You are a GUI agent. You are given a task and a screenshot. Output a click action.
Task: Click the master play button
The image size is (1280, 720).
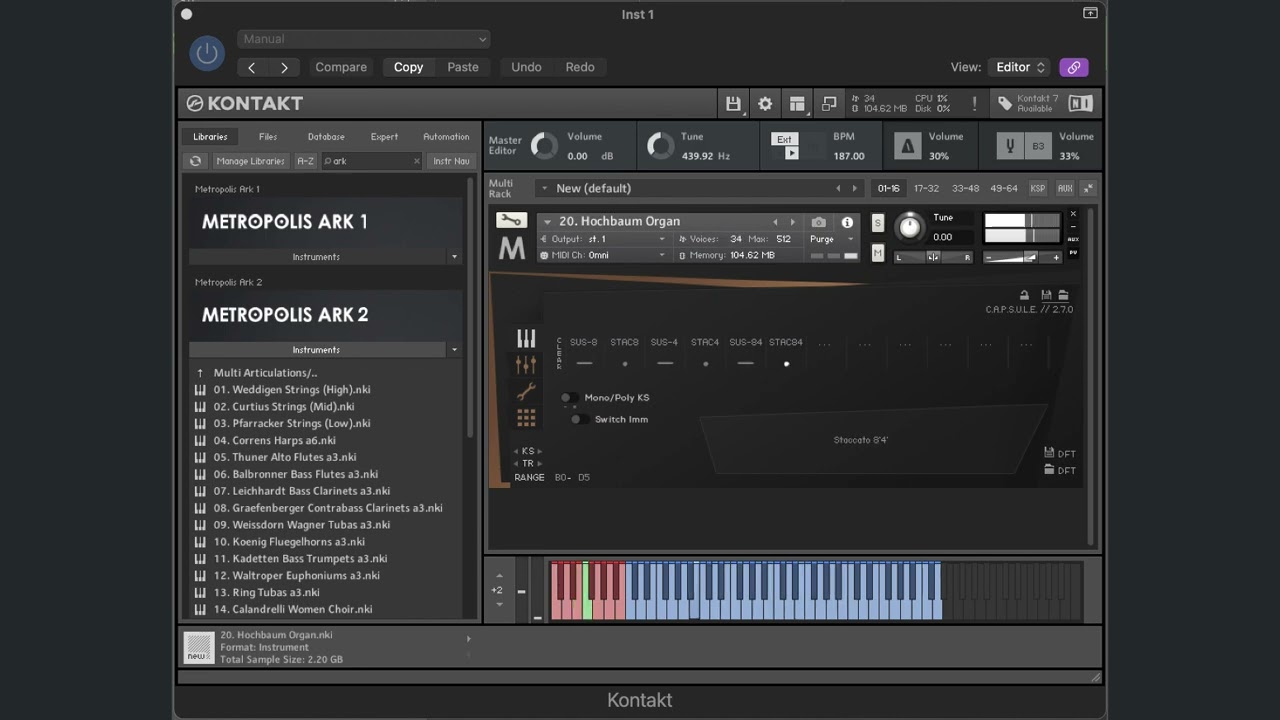791,153
